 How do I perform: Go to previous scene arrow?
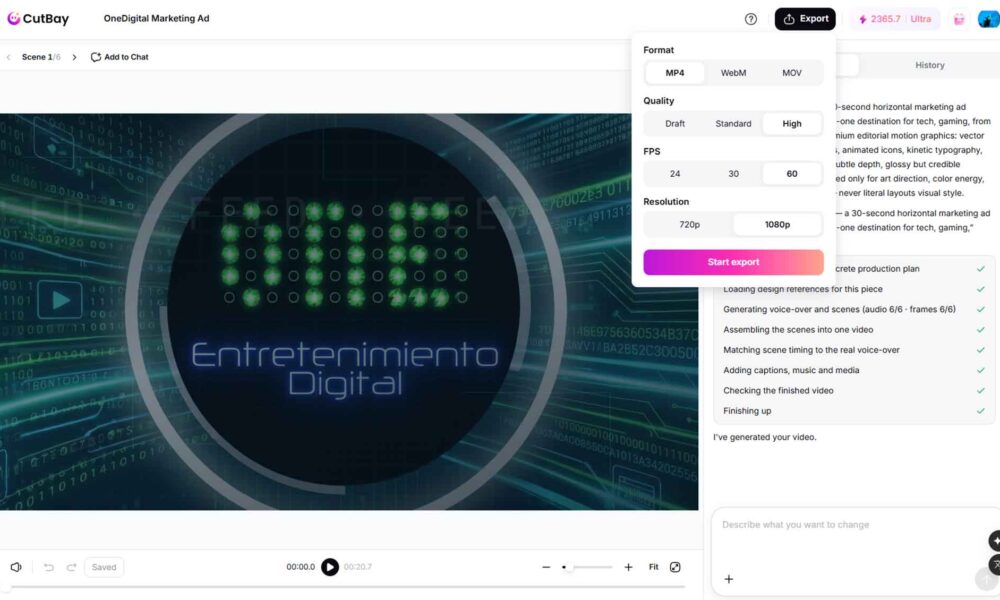coord(8,57)
